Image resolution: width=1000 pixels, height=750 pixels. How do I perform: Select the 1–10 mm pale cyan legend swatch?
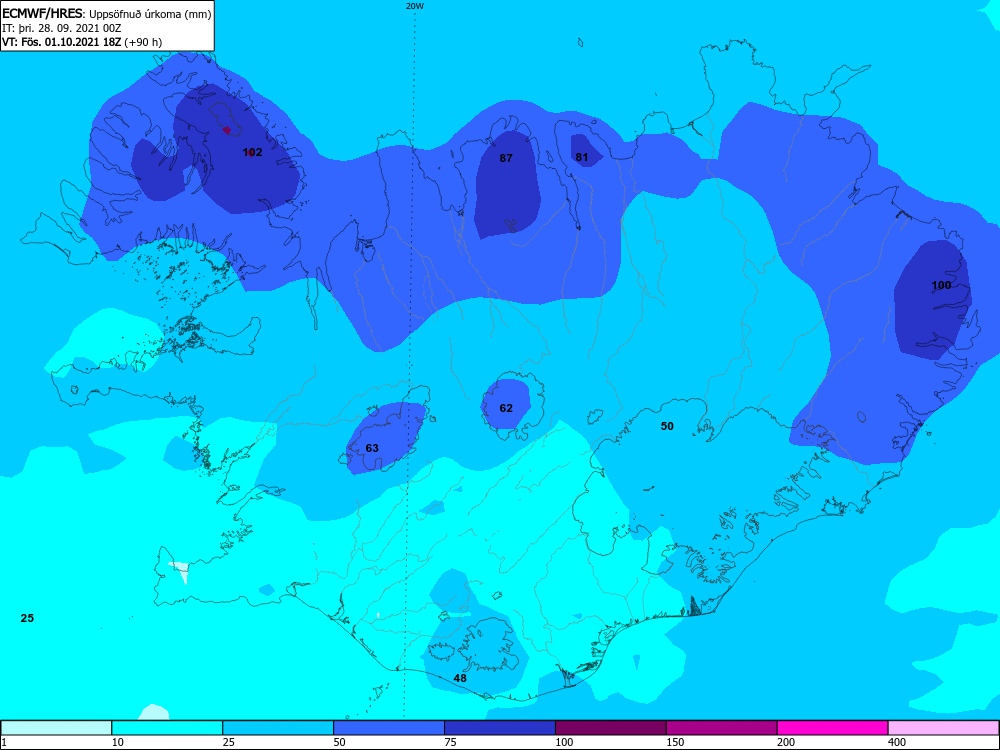(x=56, y=728)
